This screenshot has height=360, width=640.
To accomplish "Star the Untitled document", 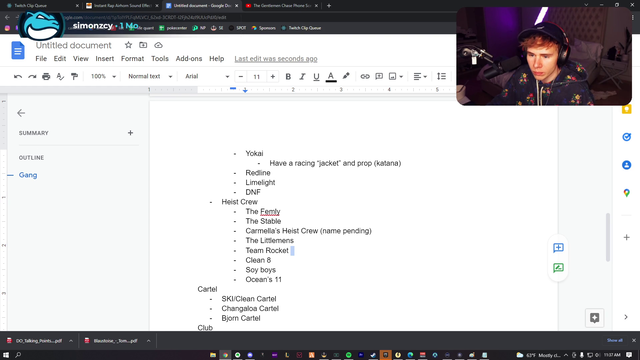I will (128, 45).
